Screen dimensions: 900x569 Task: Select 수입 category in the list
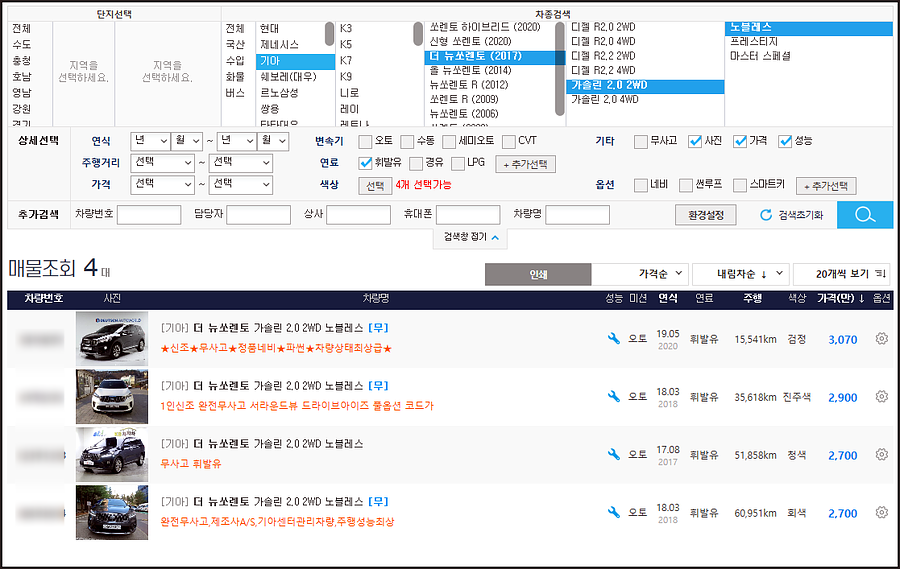tap(235, 61)
